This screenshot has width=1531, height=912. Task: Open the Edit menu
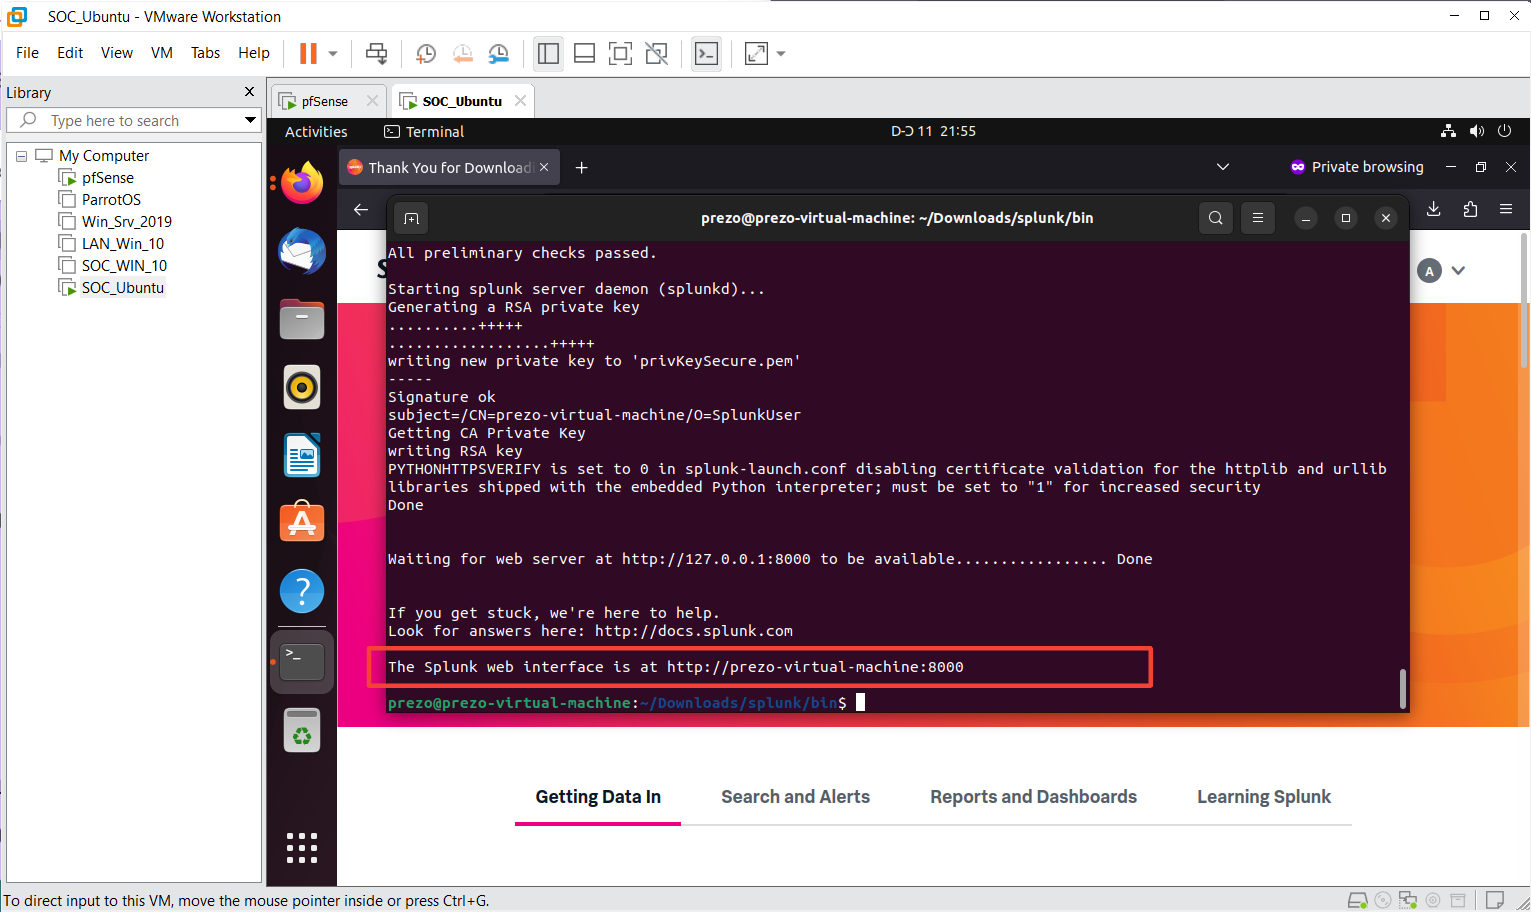(x=70, y=53)
